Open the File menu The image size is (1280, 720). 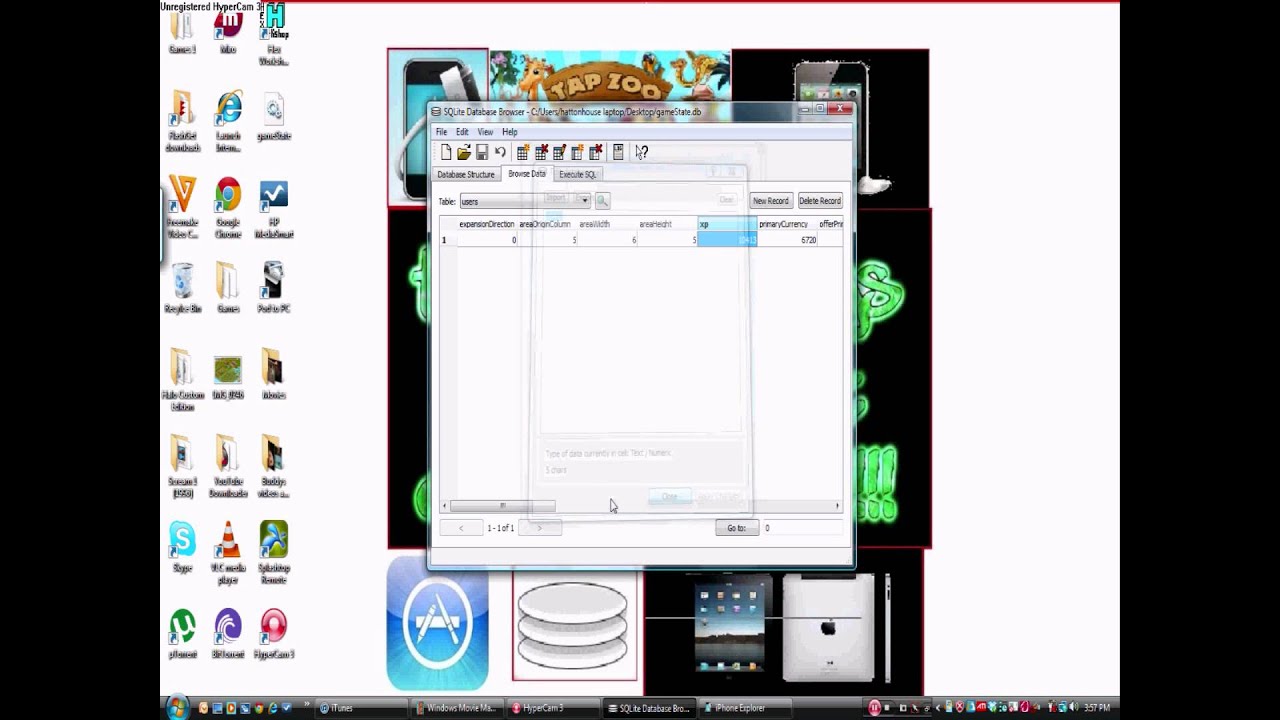[441, 132]
